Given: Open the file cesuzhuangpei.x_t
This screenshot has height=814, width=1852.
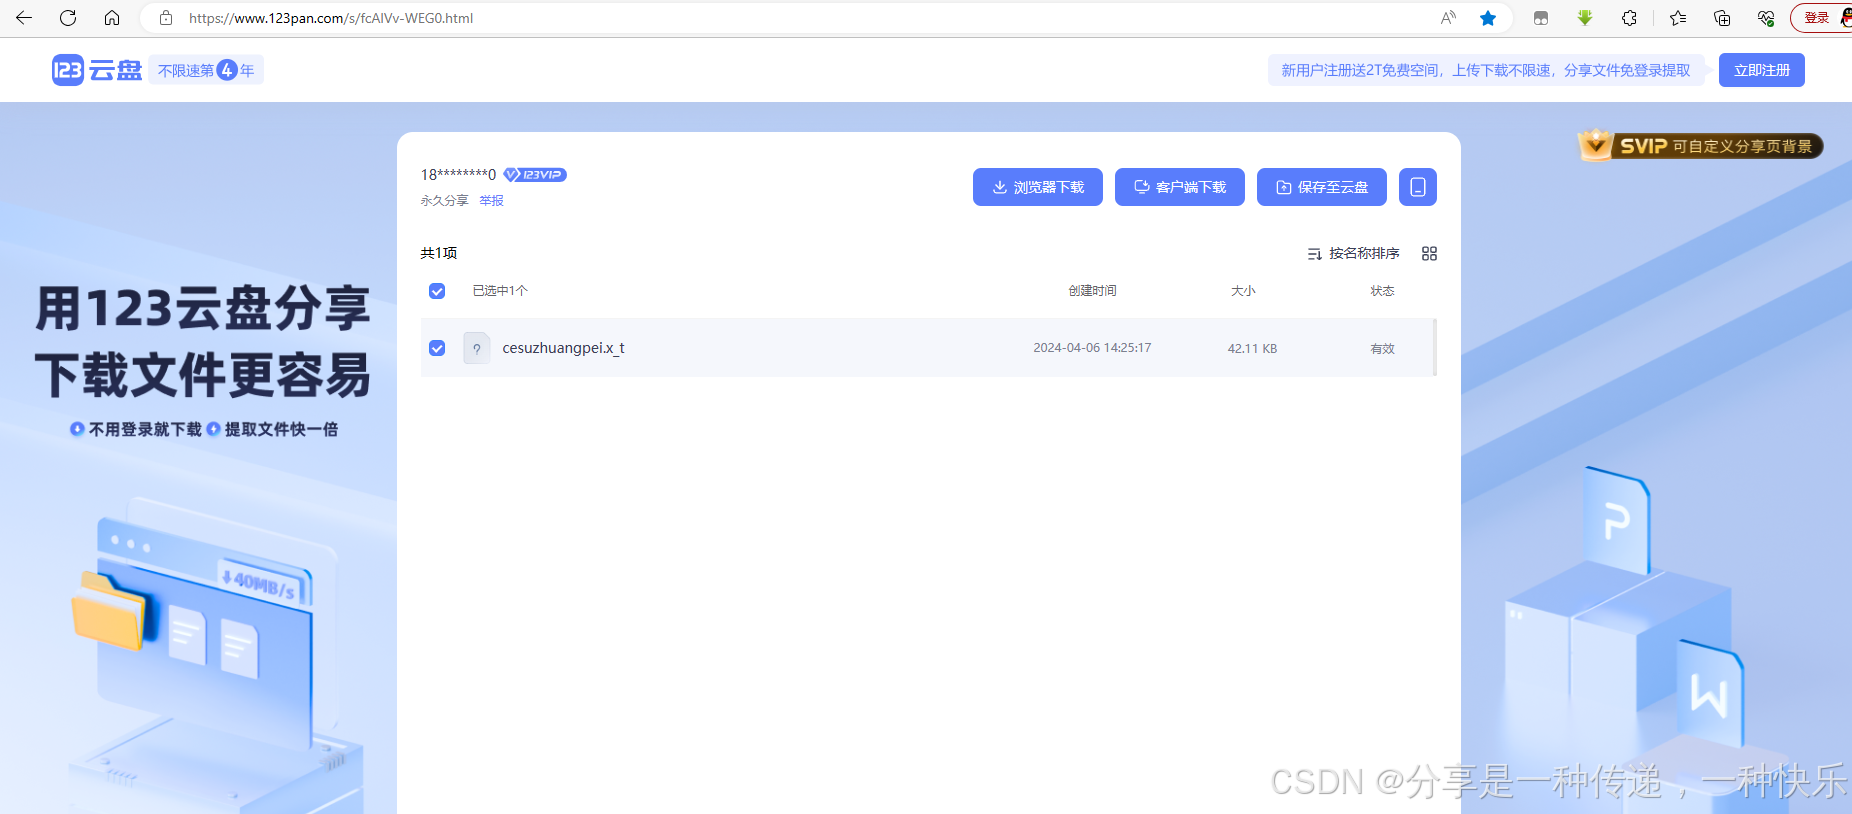Looking at the screenshot, I should click(563, 348).
